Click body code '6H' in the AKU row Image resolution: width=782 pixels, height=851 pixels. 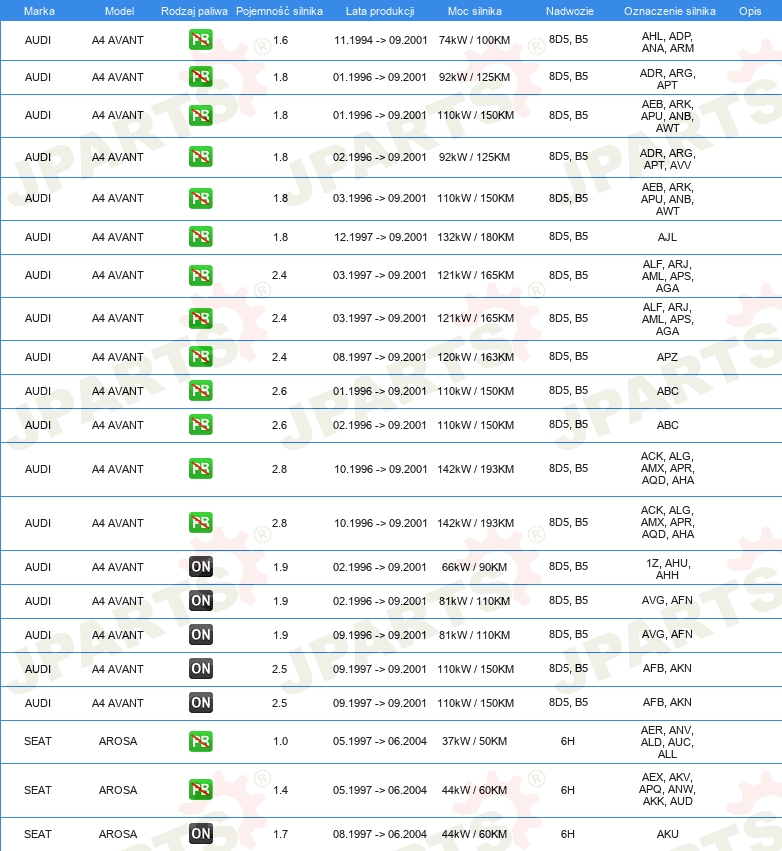click(568, 834)
